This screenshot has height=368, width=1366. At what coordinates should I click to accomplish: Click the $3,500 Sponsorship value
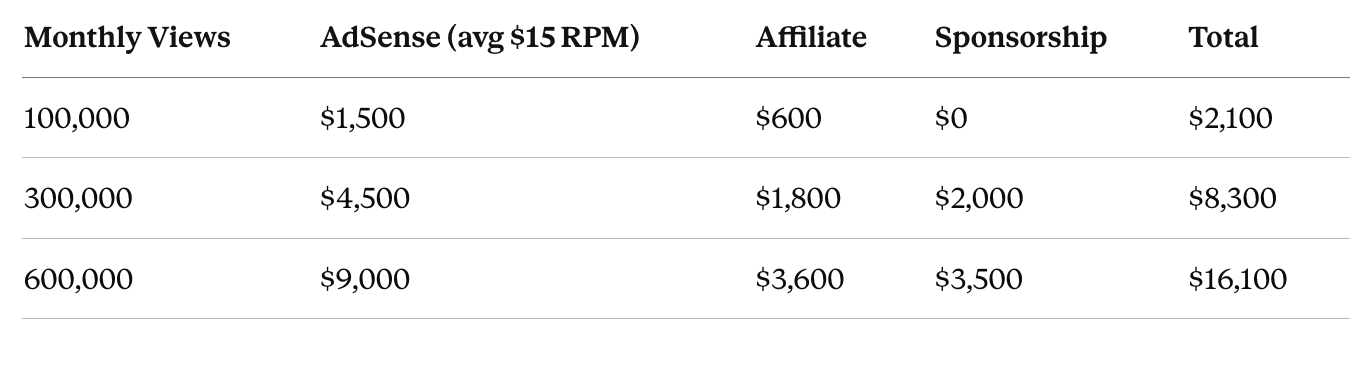click(979, 279)
